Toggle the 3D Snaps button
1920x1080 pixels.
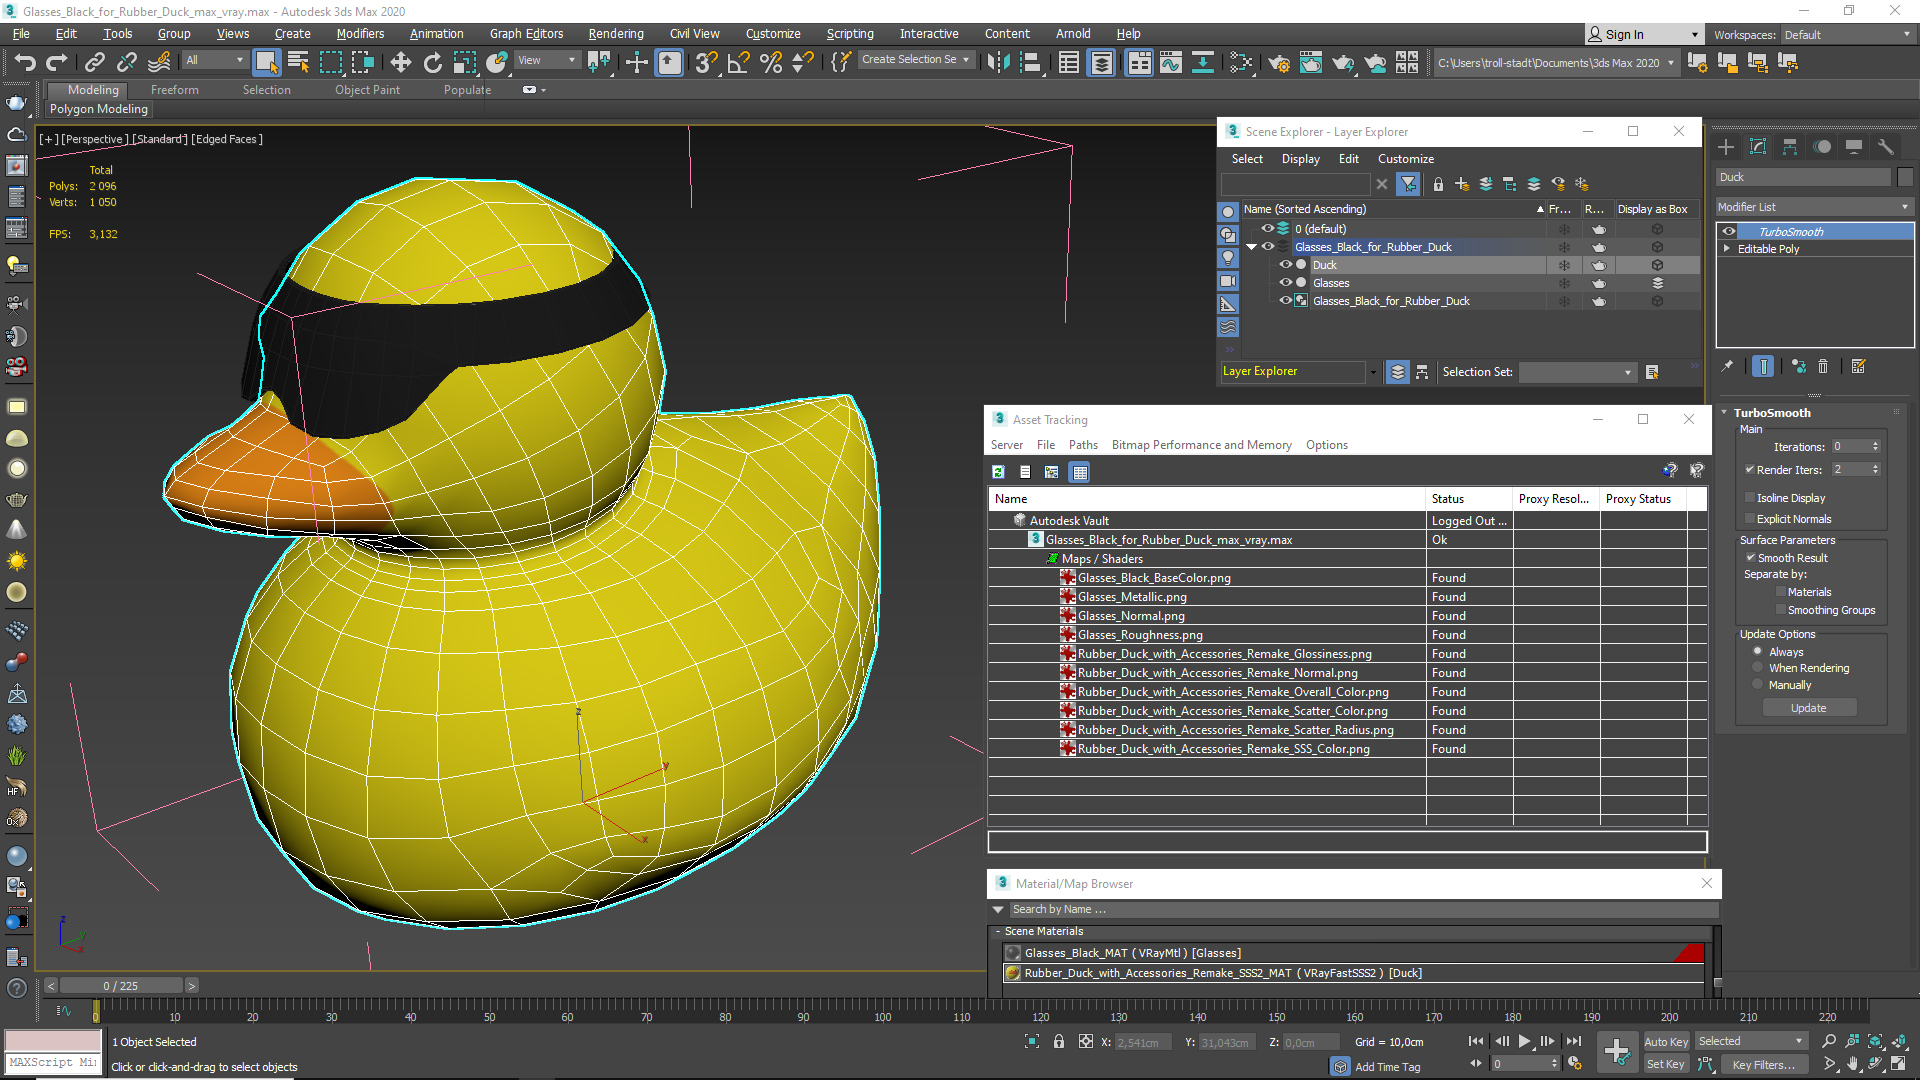tap(706, 62)
